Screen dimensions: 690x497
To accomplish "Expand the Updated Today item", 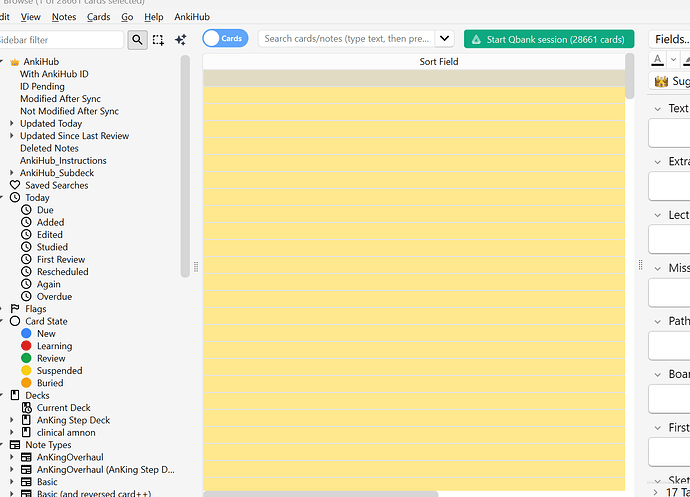I will coord(12,123).
